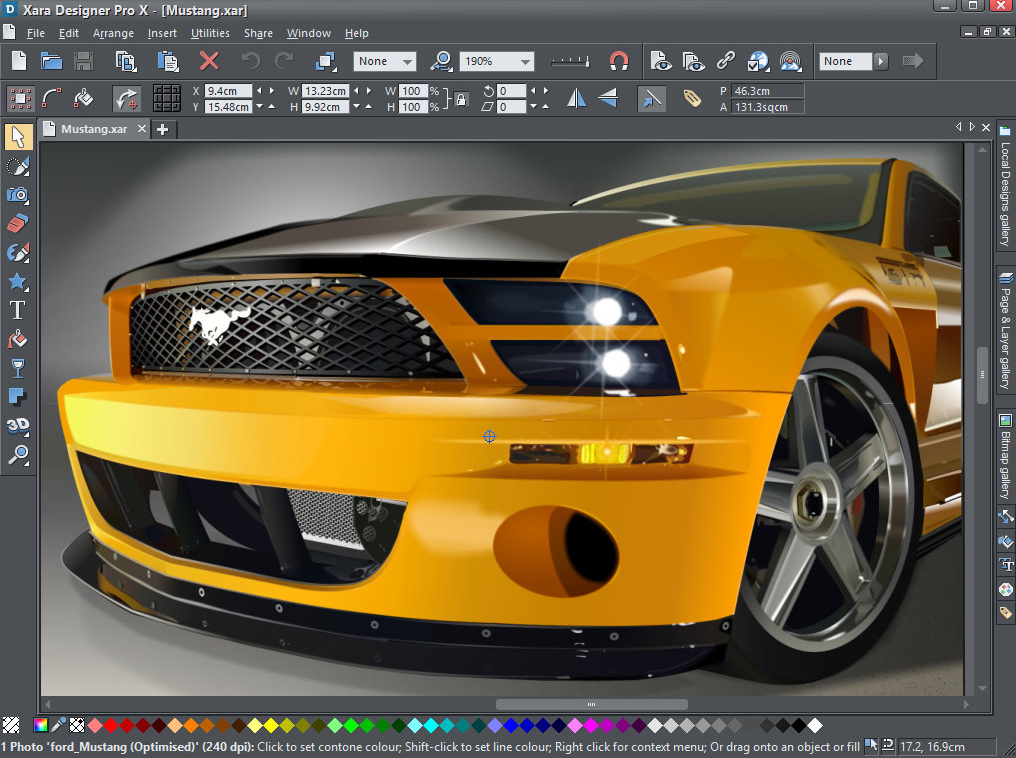Open the Utilities menu
Viewport: 1016px width, 758px height.
tap(210, 33)
